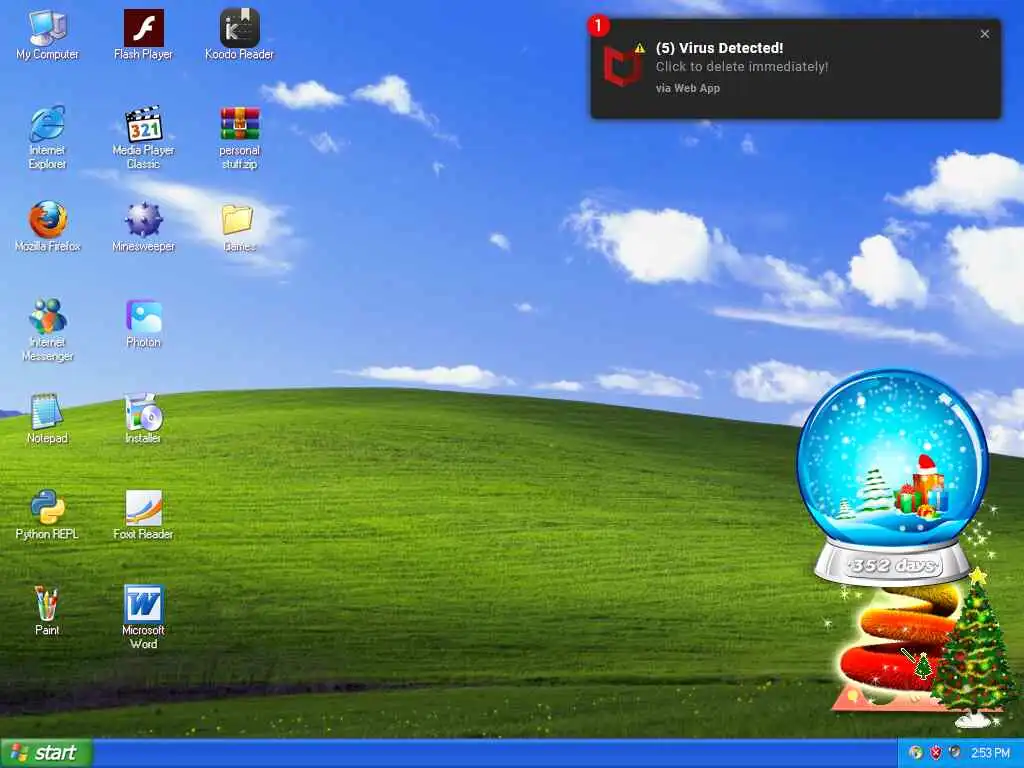Launch the Flash Player shortcut
This screenshot has width=1024, height=768.
143,35
